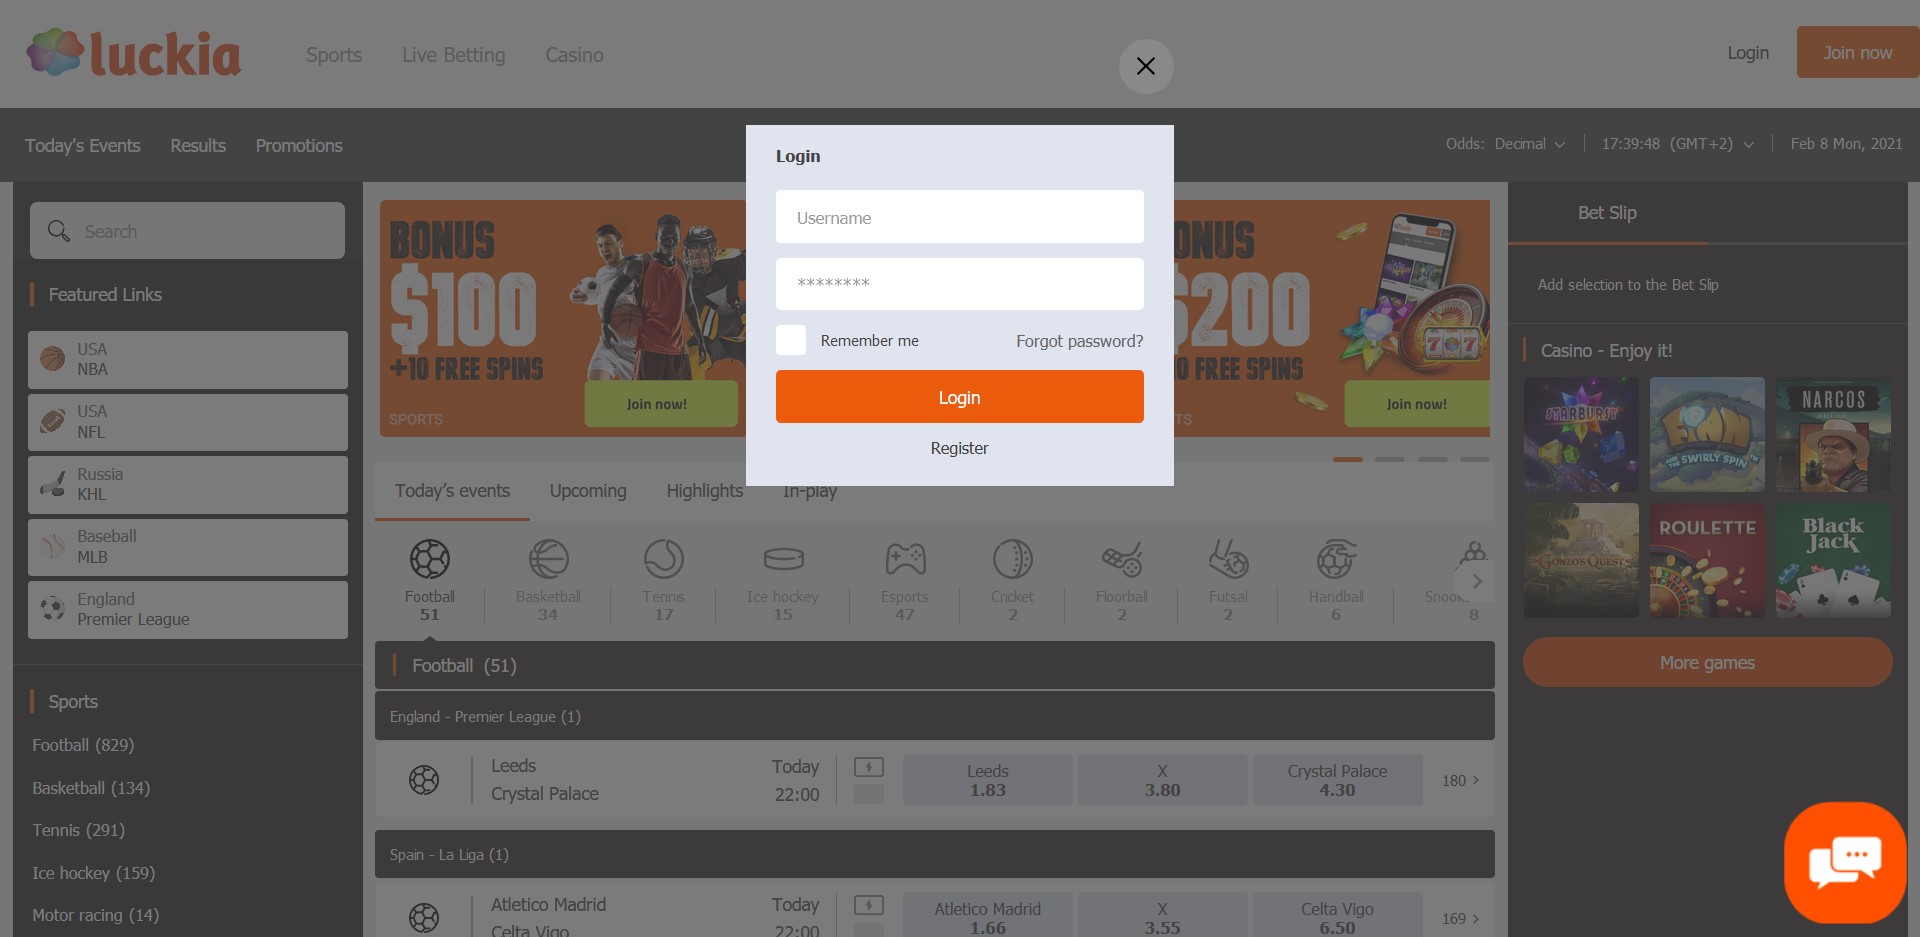This screenshot has height=937, width=1920.
Task: Open the Forgot password link
Action: (x=1079, y=341)
